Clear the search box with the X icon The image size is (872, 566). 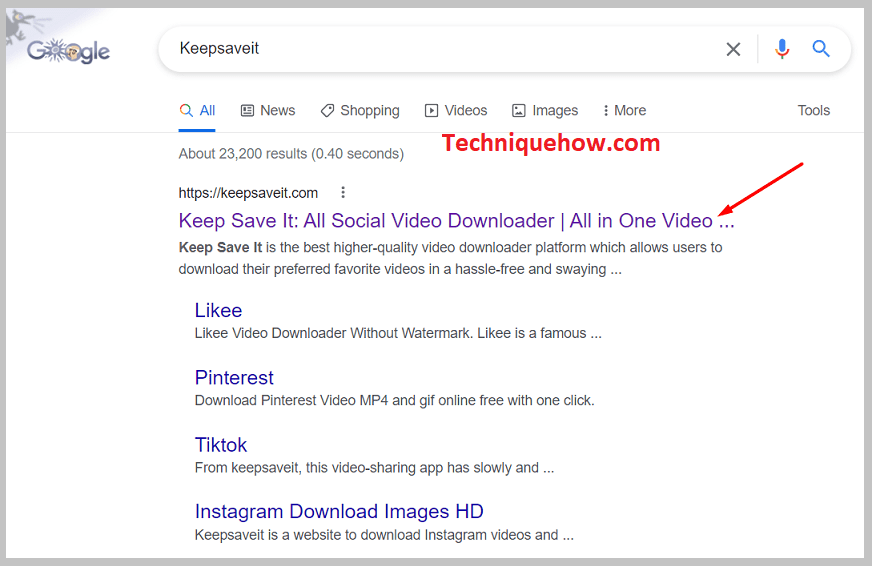733,49
